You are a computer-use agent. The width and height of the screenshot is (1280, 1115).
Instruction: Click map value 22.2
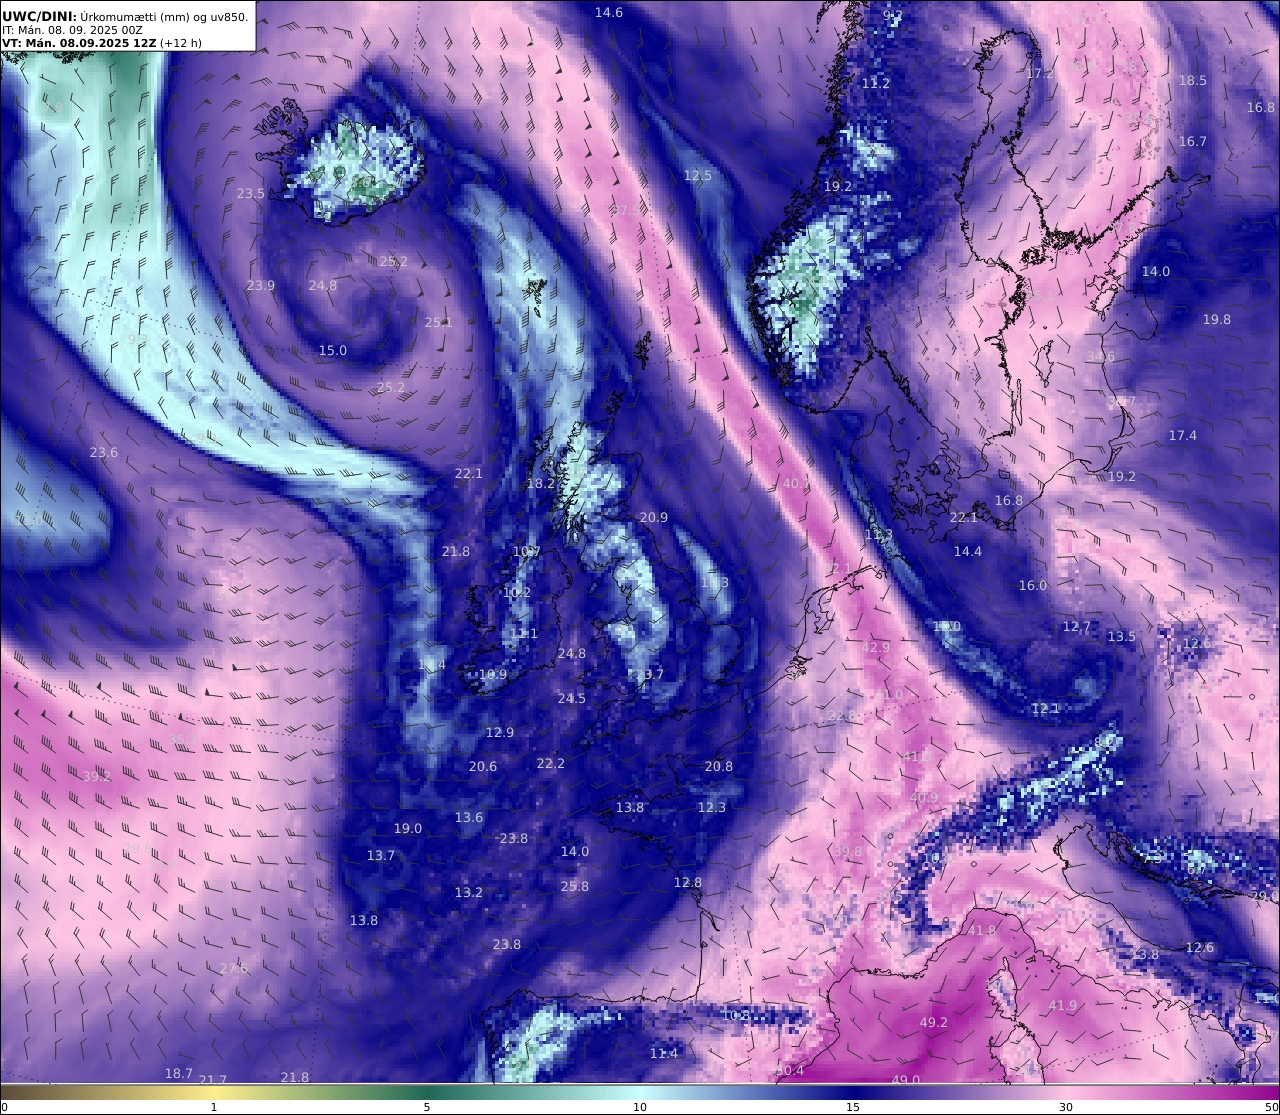click(551, 764)
